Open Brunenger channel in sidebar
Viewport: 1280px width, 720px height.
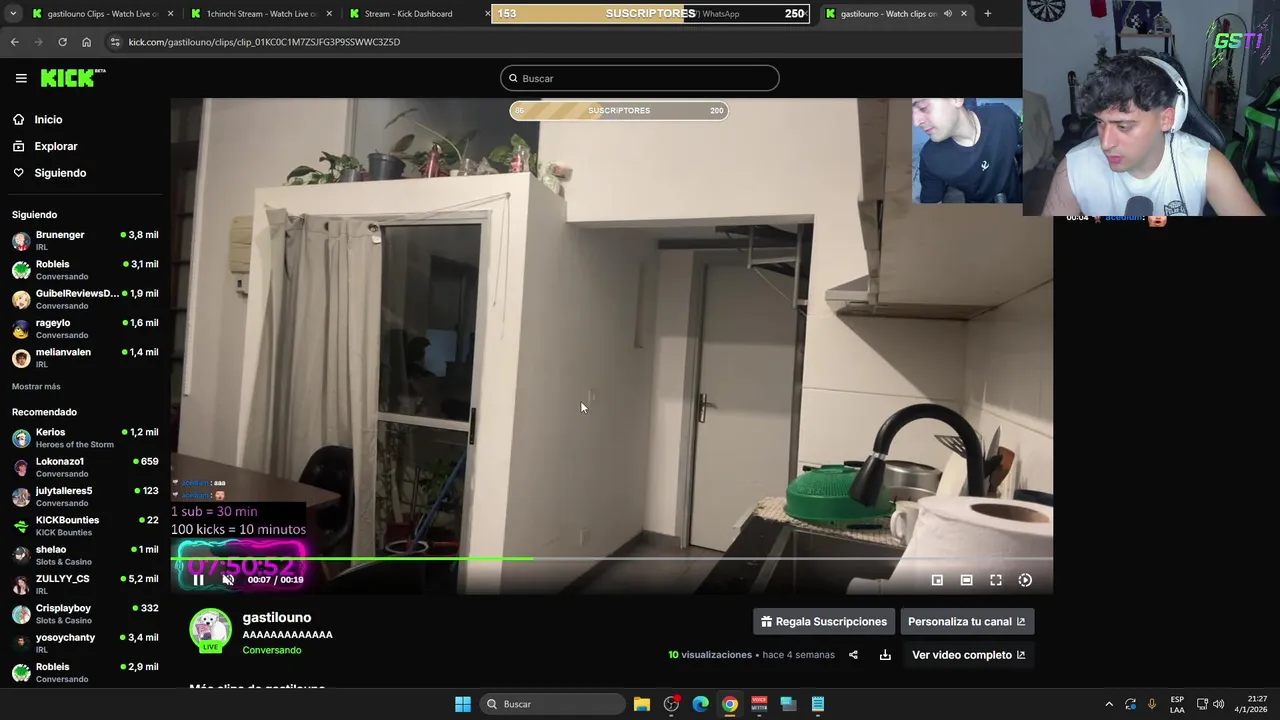(x=85, y=240)
